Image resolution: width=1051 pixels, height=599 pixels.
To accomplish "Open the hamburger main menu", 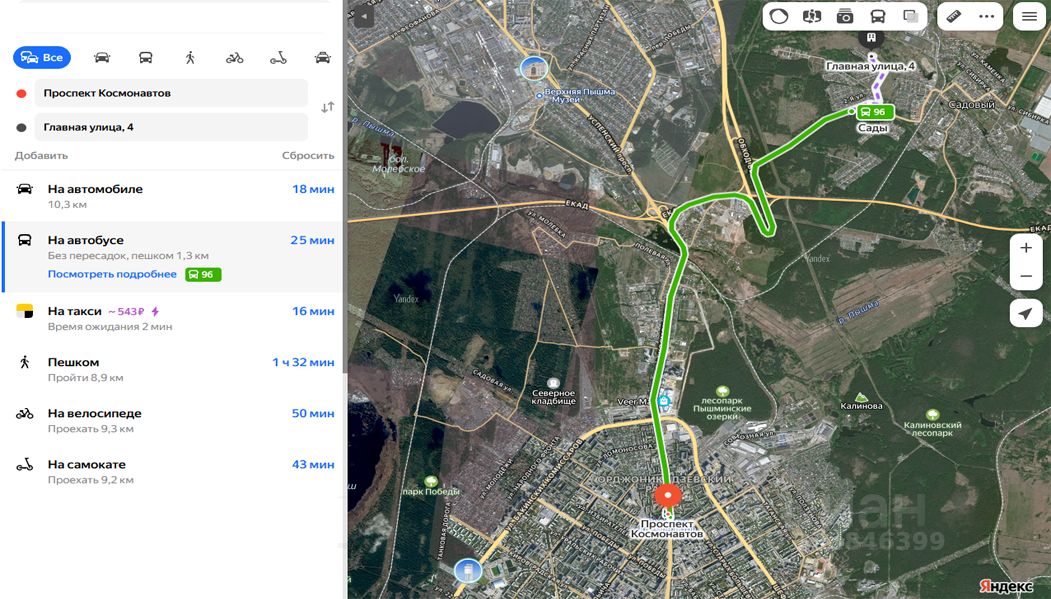I will point(1029,17).
